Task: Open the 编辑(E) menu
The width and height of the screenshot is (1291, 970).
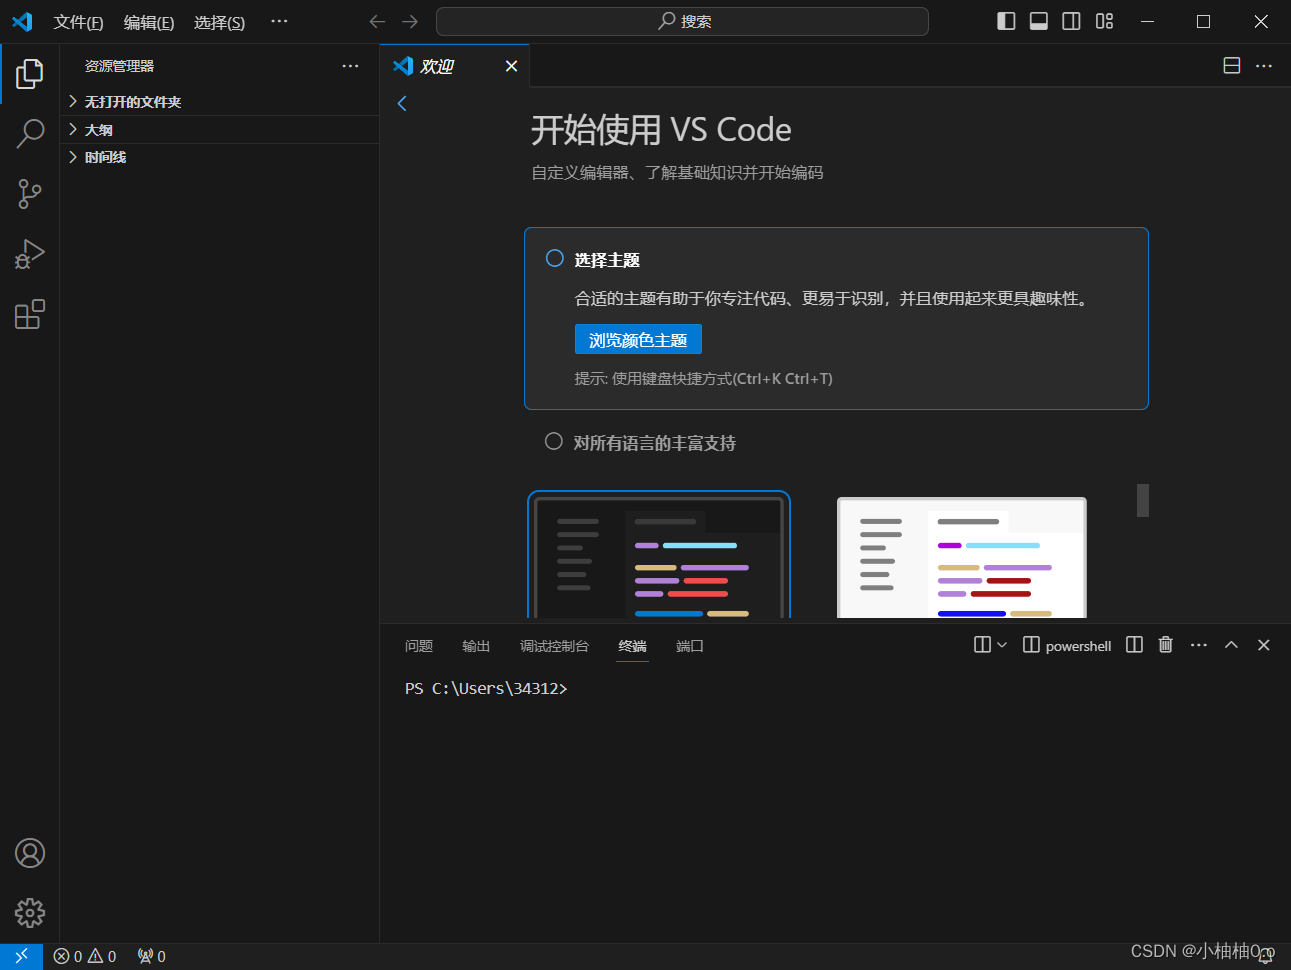Action: pos(149,22)
